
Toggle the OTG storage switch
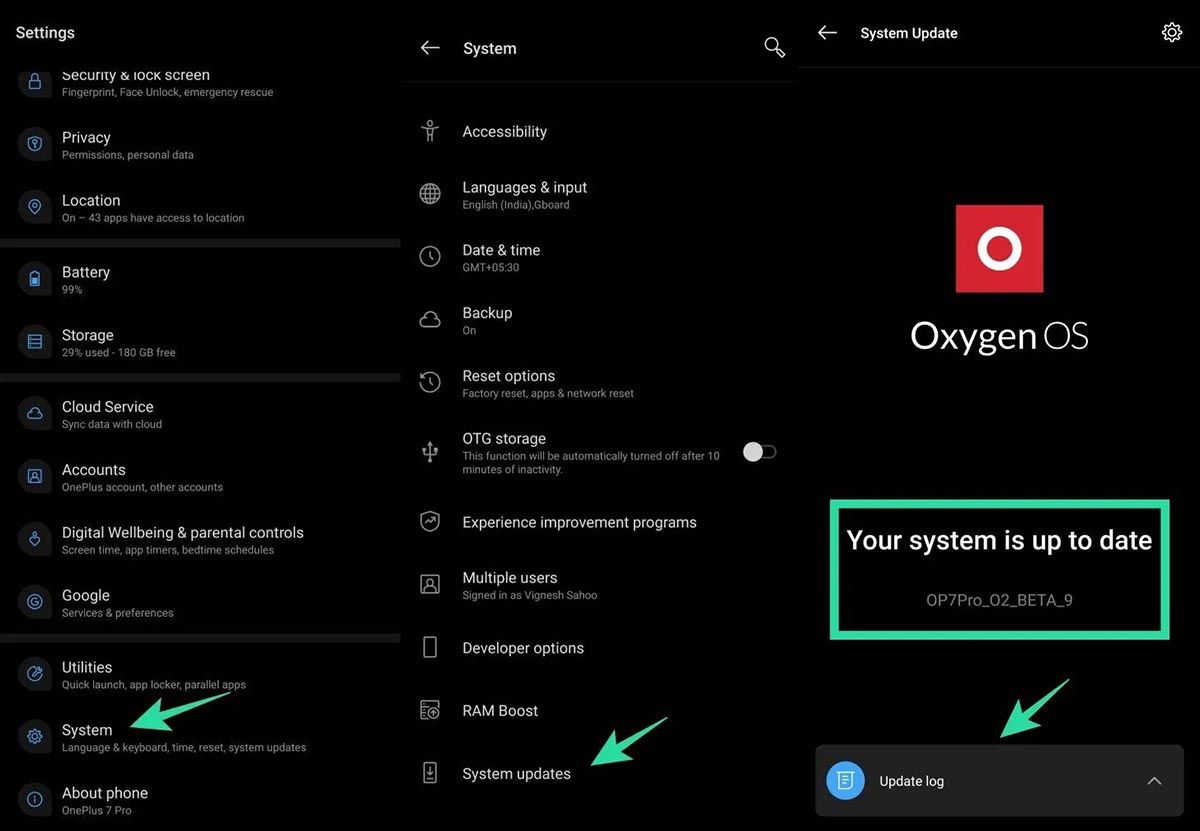[759, 452]
